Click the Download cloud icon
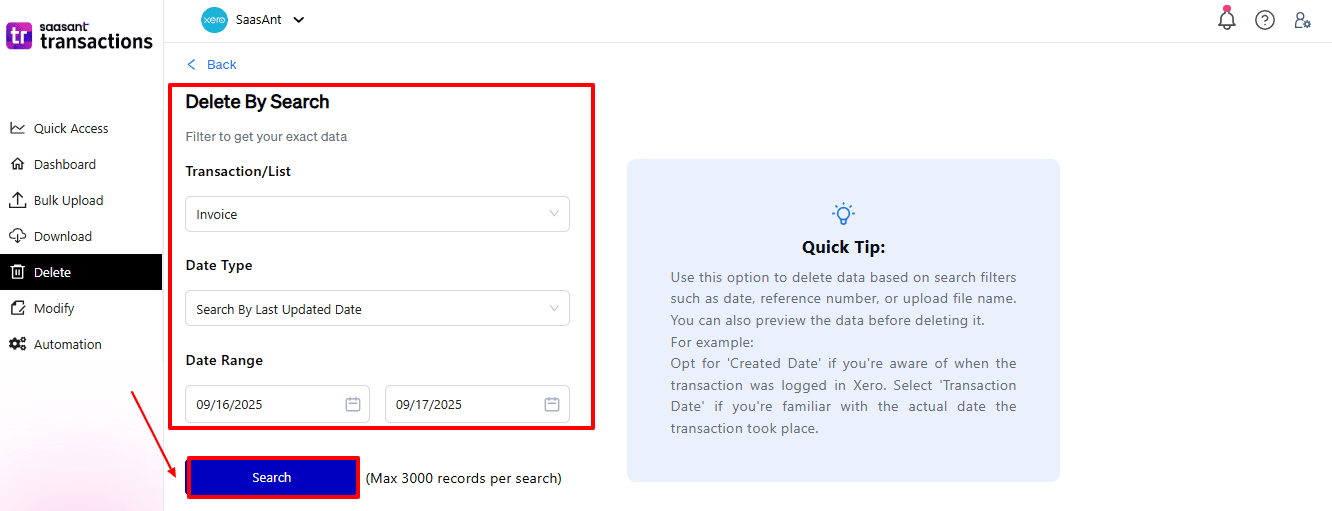Screen dimensions: 1332x511 [x=17, y=236]
